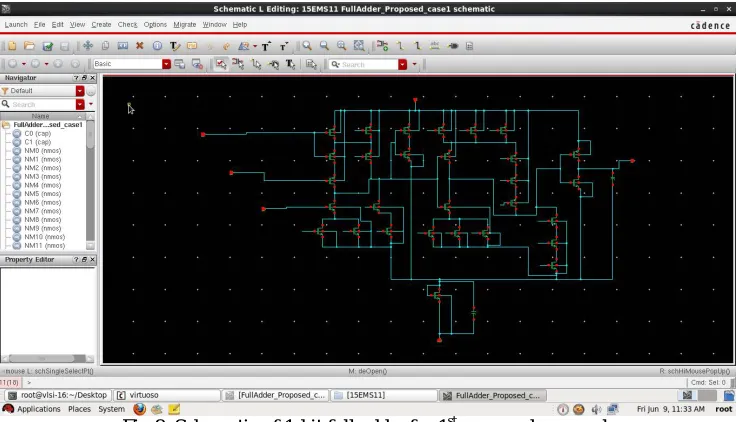Open the dropdown arrow next to the ruler icon
738x422 pixels.
click(x=255, y=46)
